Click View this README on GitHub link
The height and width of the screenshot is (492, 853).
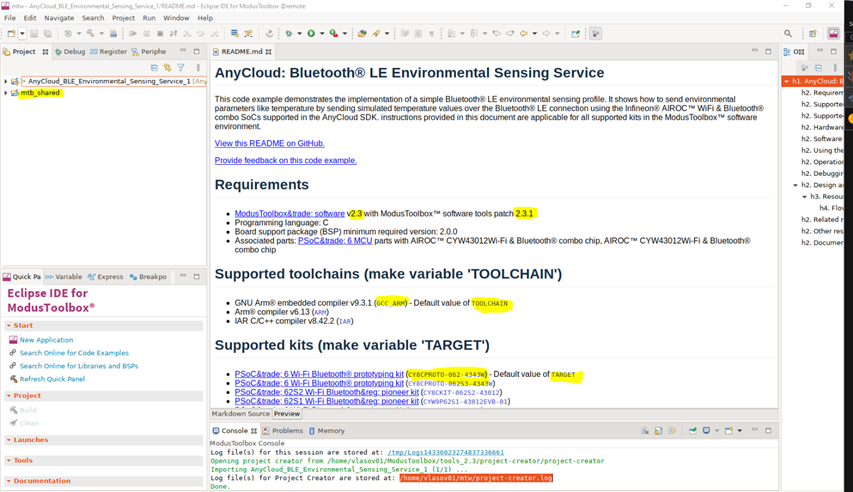pos(269,143)
